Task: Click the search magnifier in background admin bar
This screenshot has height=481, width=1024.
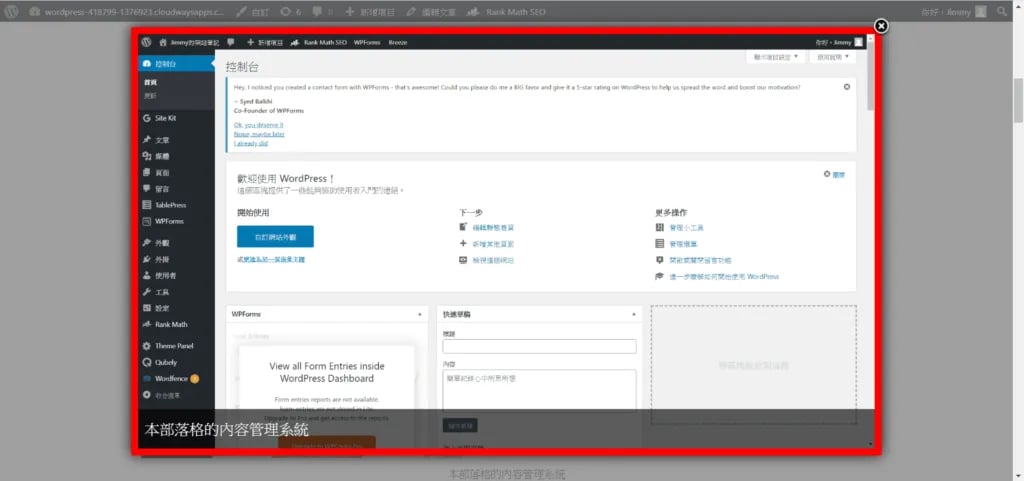Action: point(1002,11)
